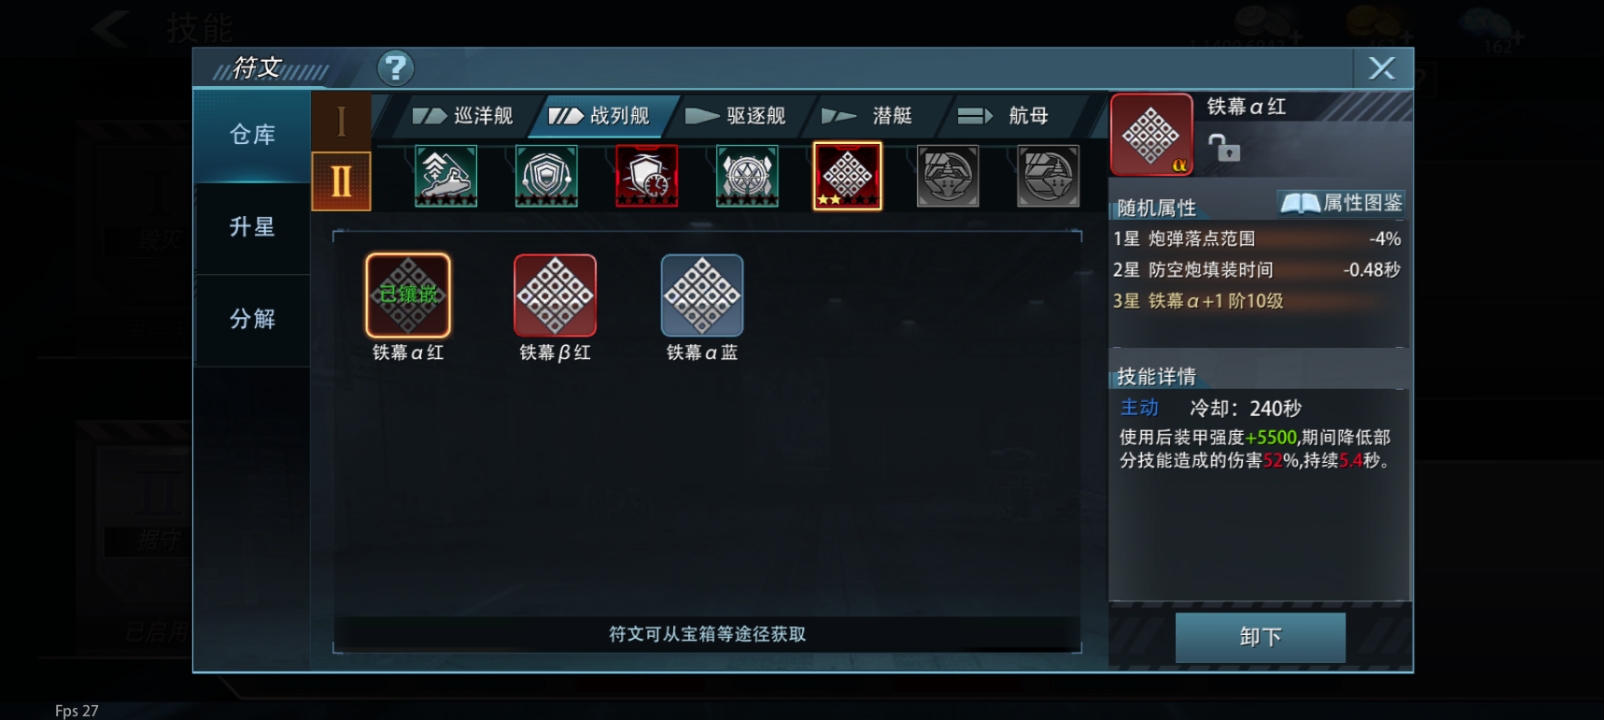The width and height of the screenshot is (1604, 720).
Task: Toggle the lock icon under 铁幕α红
Action: tap(1224, 148)
